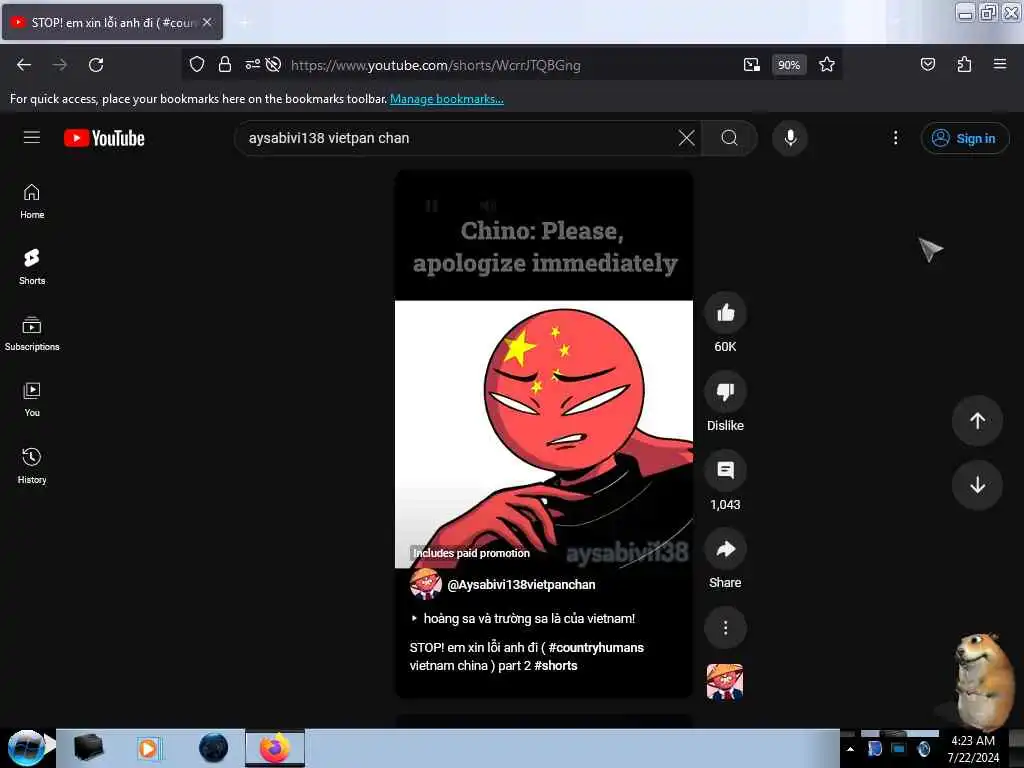Go to previous Short with up arrow
1024x768 pixels.
(x=977, y=421)
